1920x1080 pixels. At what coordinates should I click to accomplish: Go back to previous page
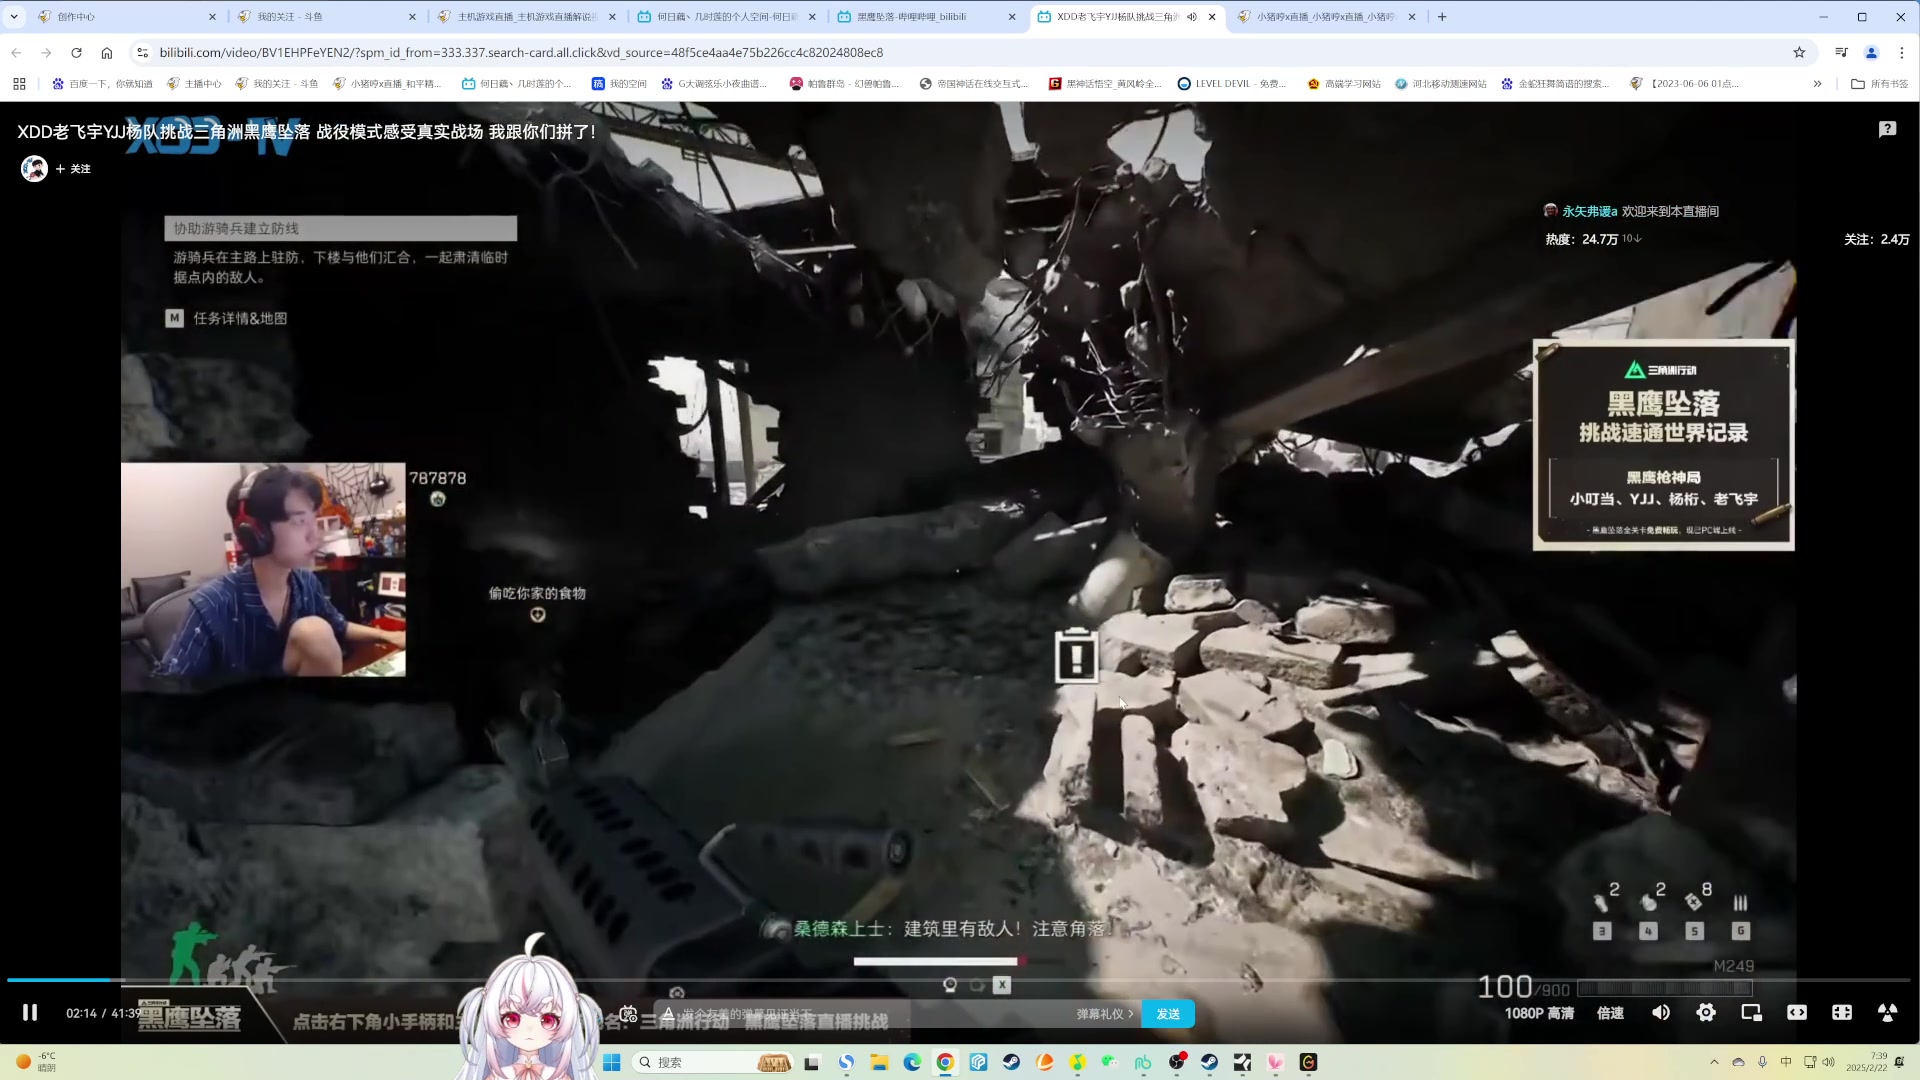16,53
